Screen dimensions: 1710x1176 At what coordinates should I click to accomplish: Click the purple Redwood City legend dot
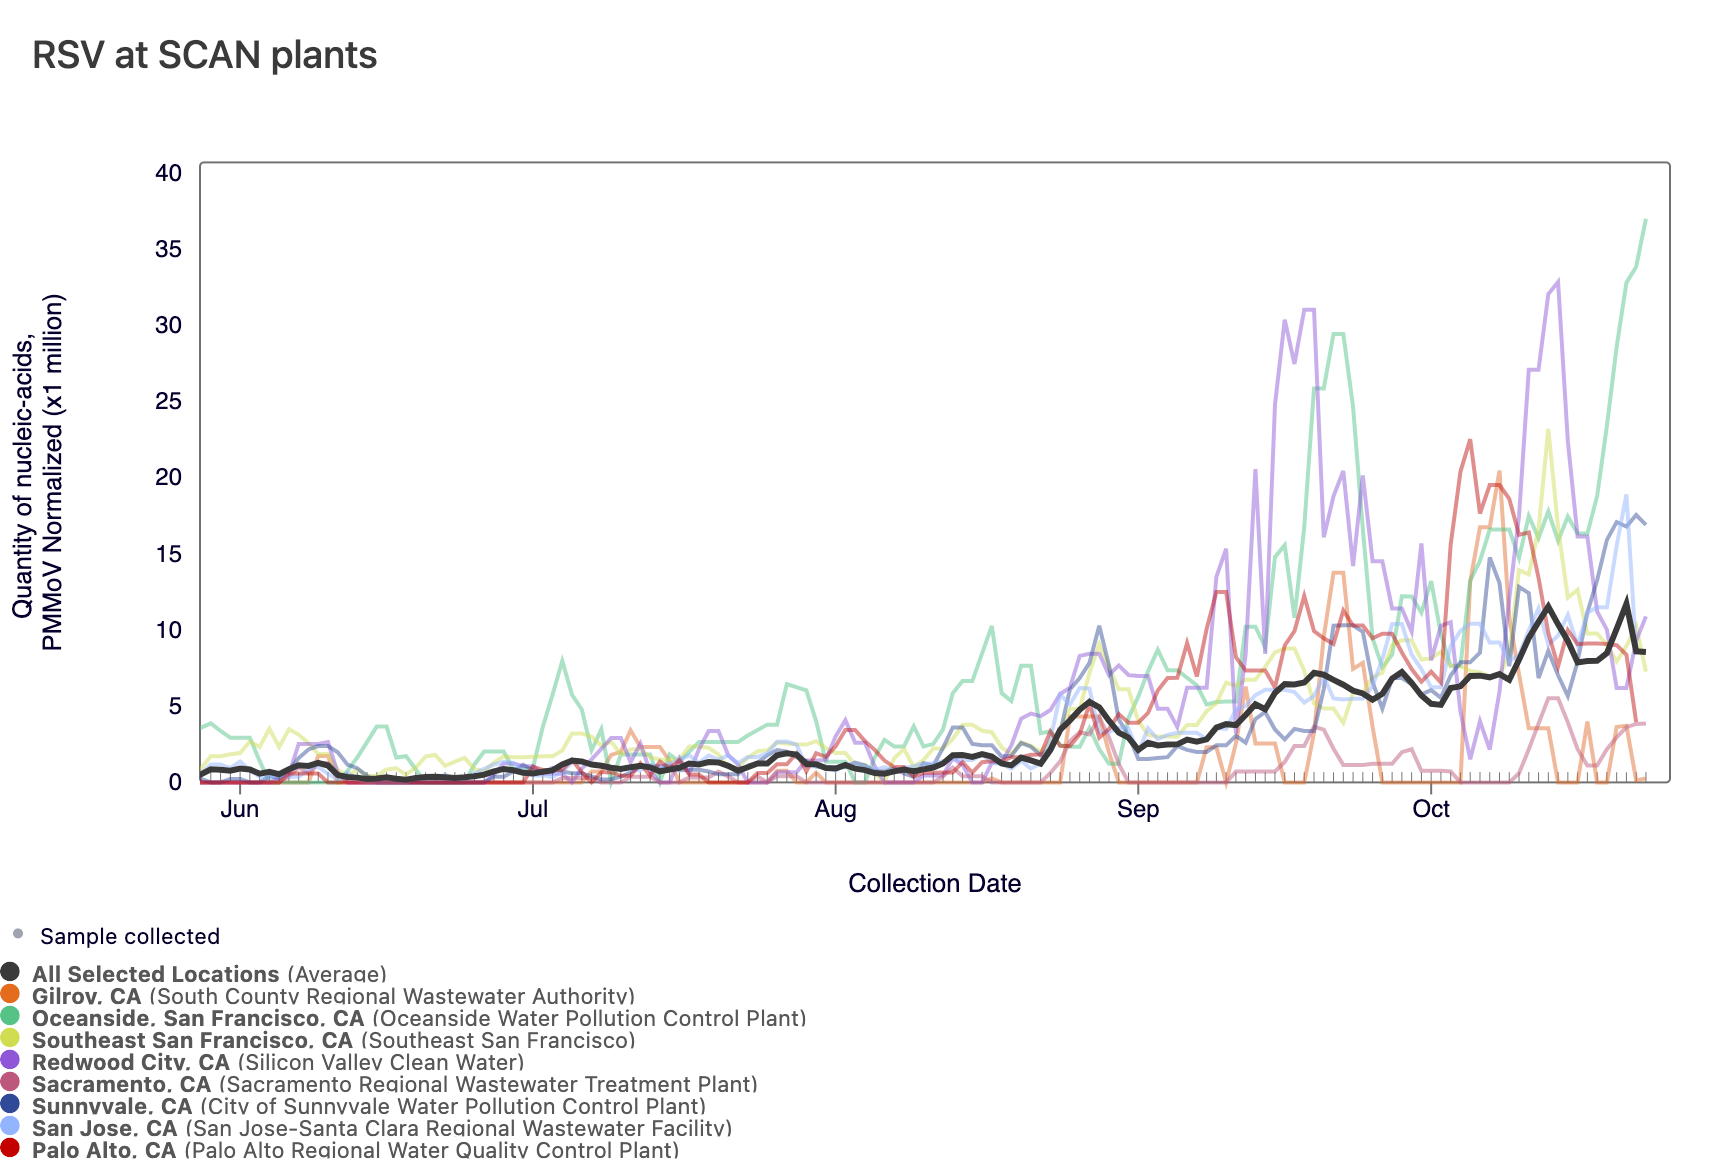click(x=10, y=1060)
